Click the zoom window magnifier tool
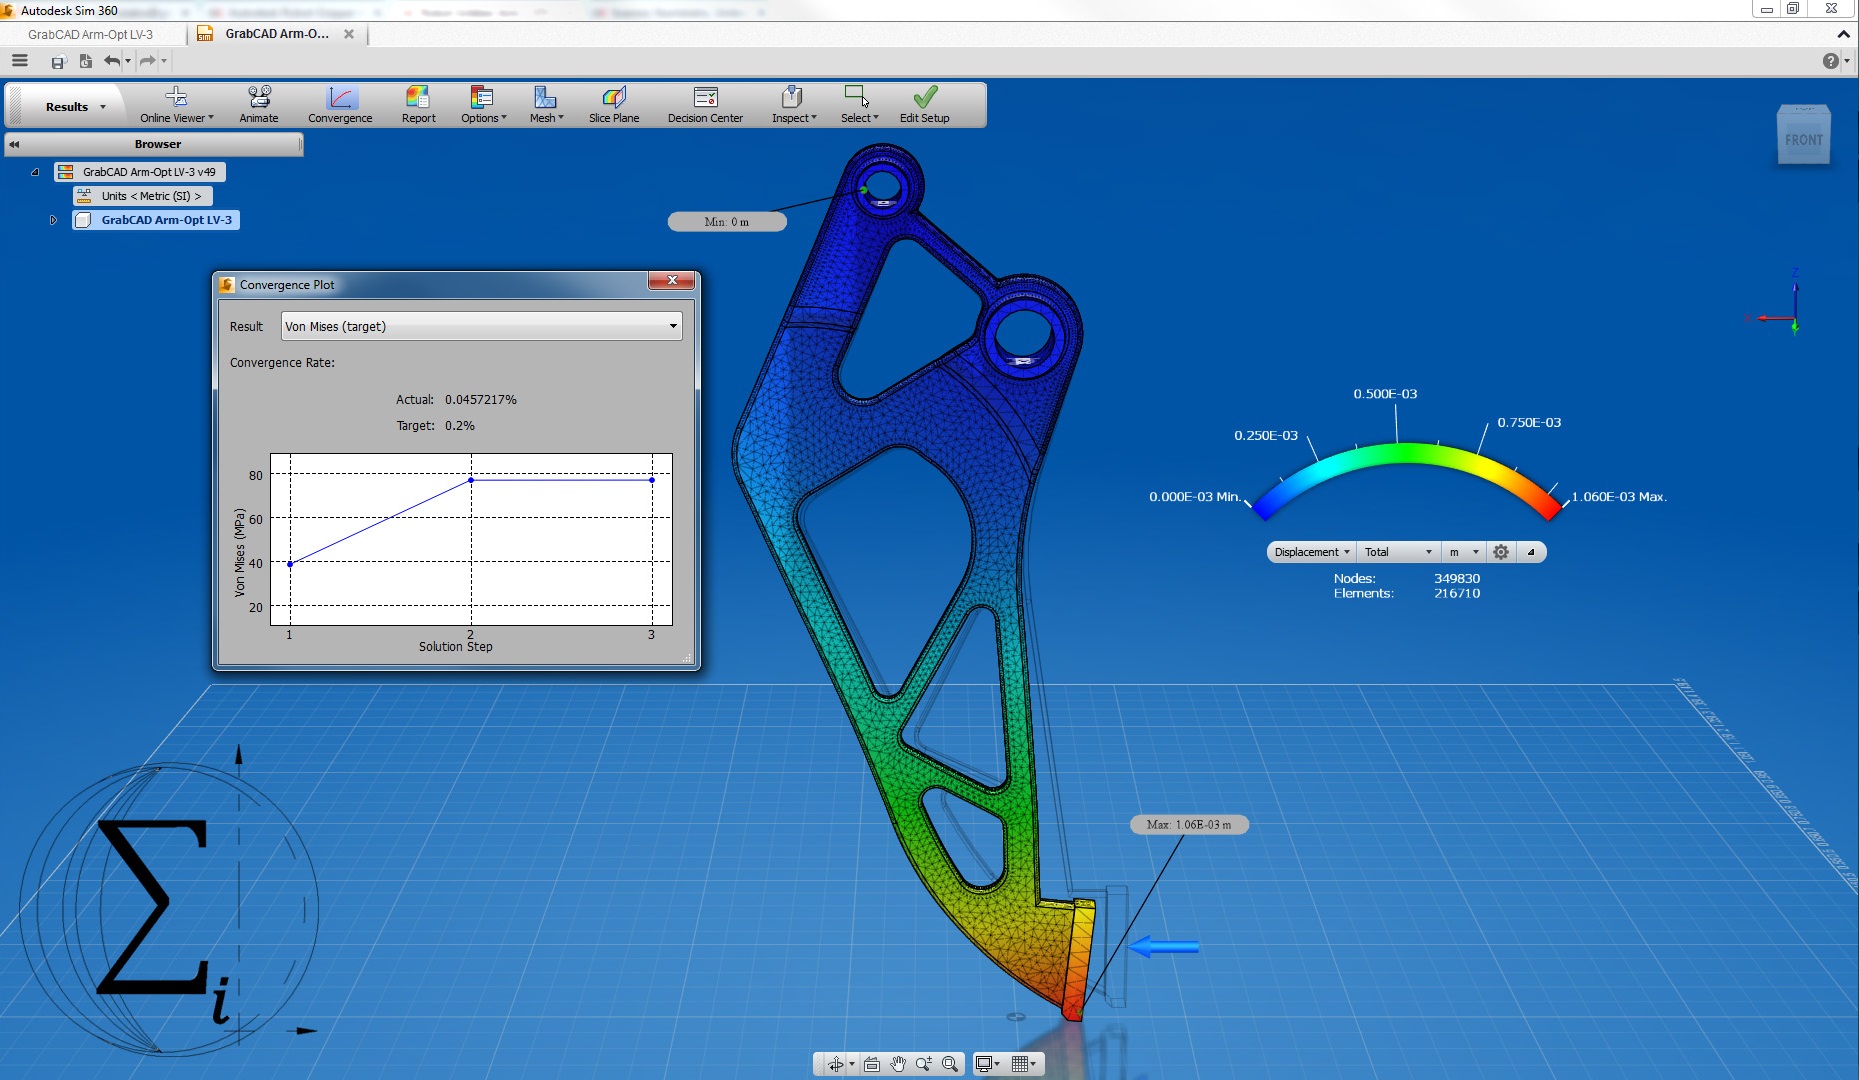The image size is (1859, 1080). [950, 1064]
